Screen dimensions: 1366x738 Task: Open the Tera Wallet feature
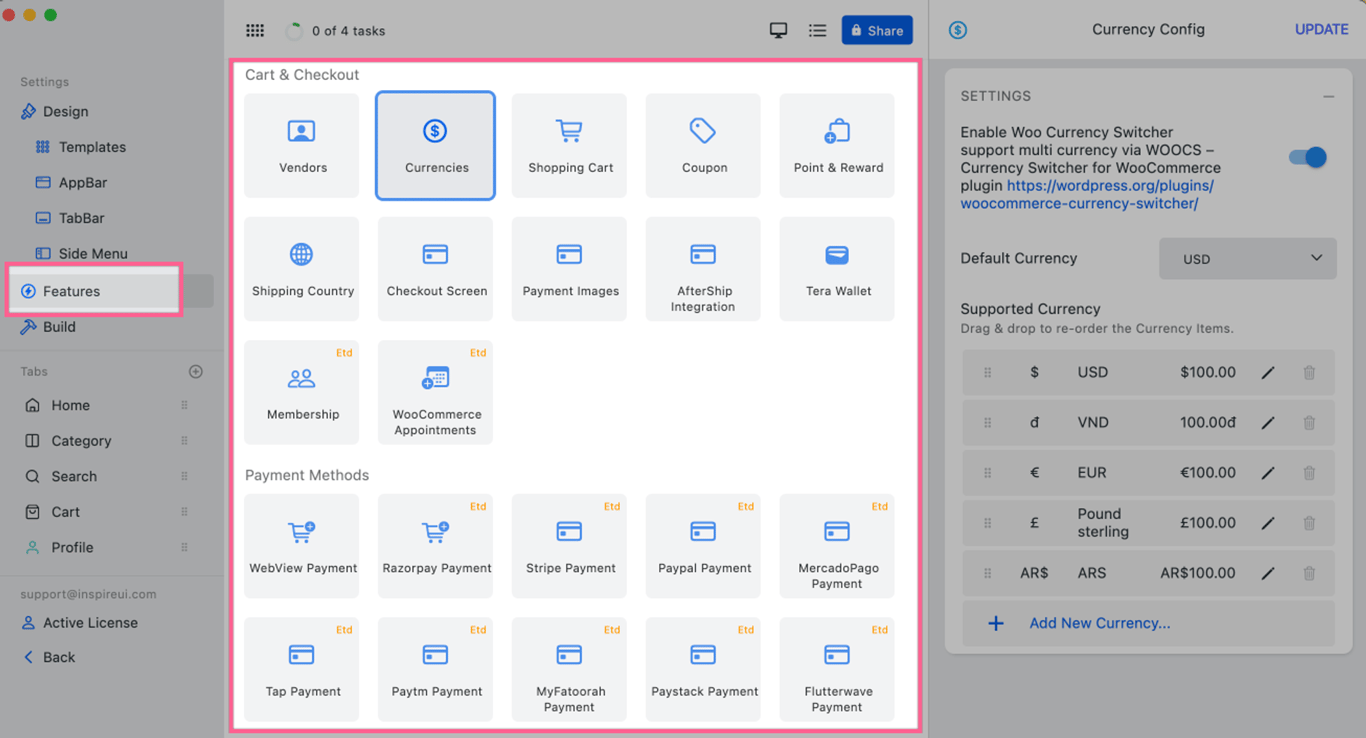tap(837, 268)
